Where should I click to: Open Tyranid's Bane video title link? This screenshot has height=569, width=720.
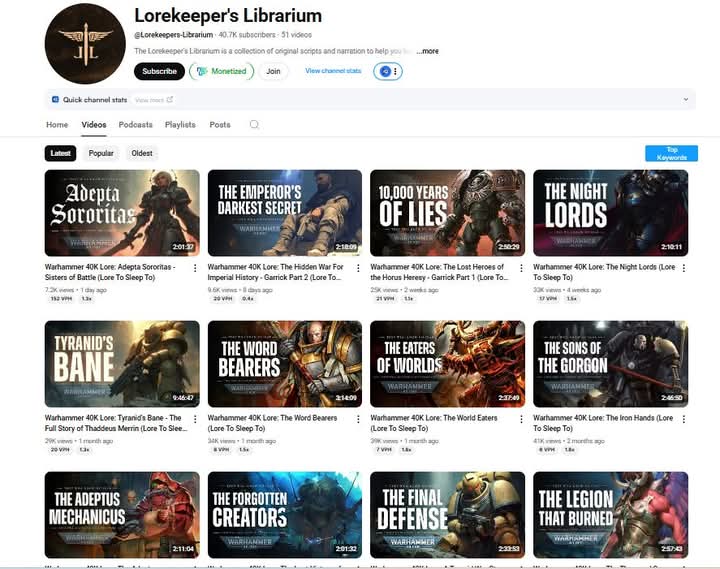pyautogui.click(x=116, y=423)
